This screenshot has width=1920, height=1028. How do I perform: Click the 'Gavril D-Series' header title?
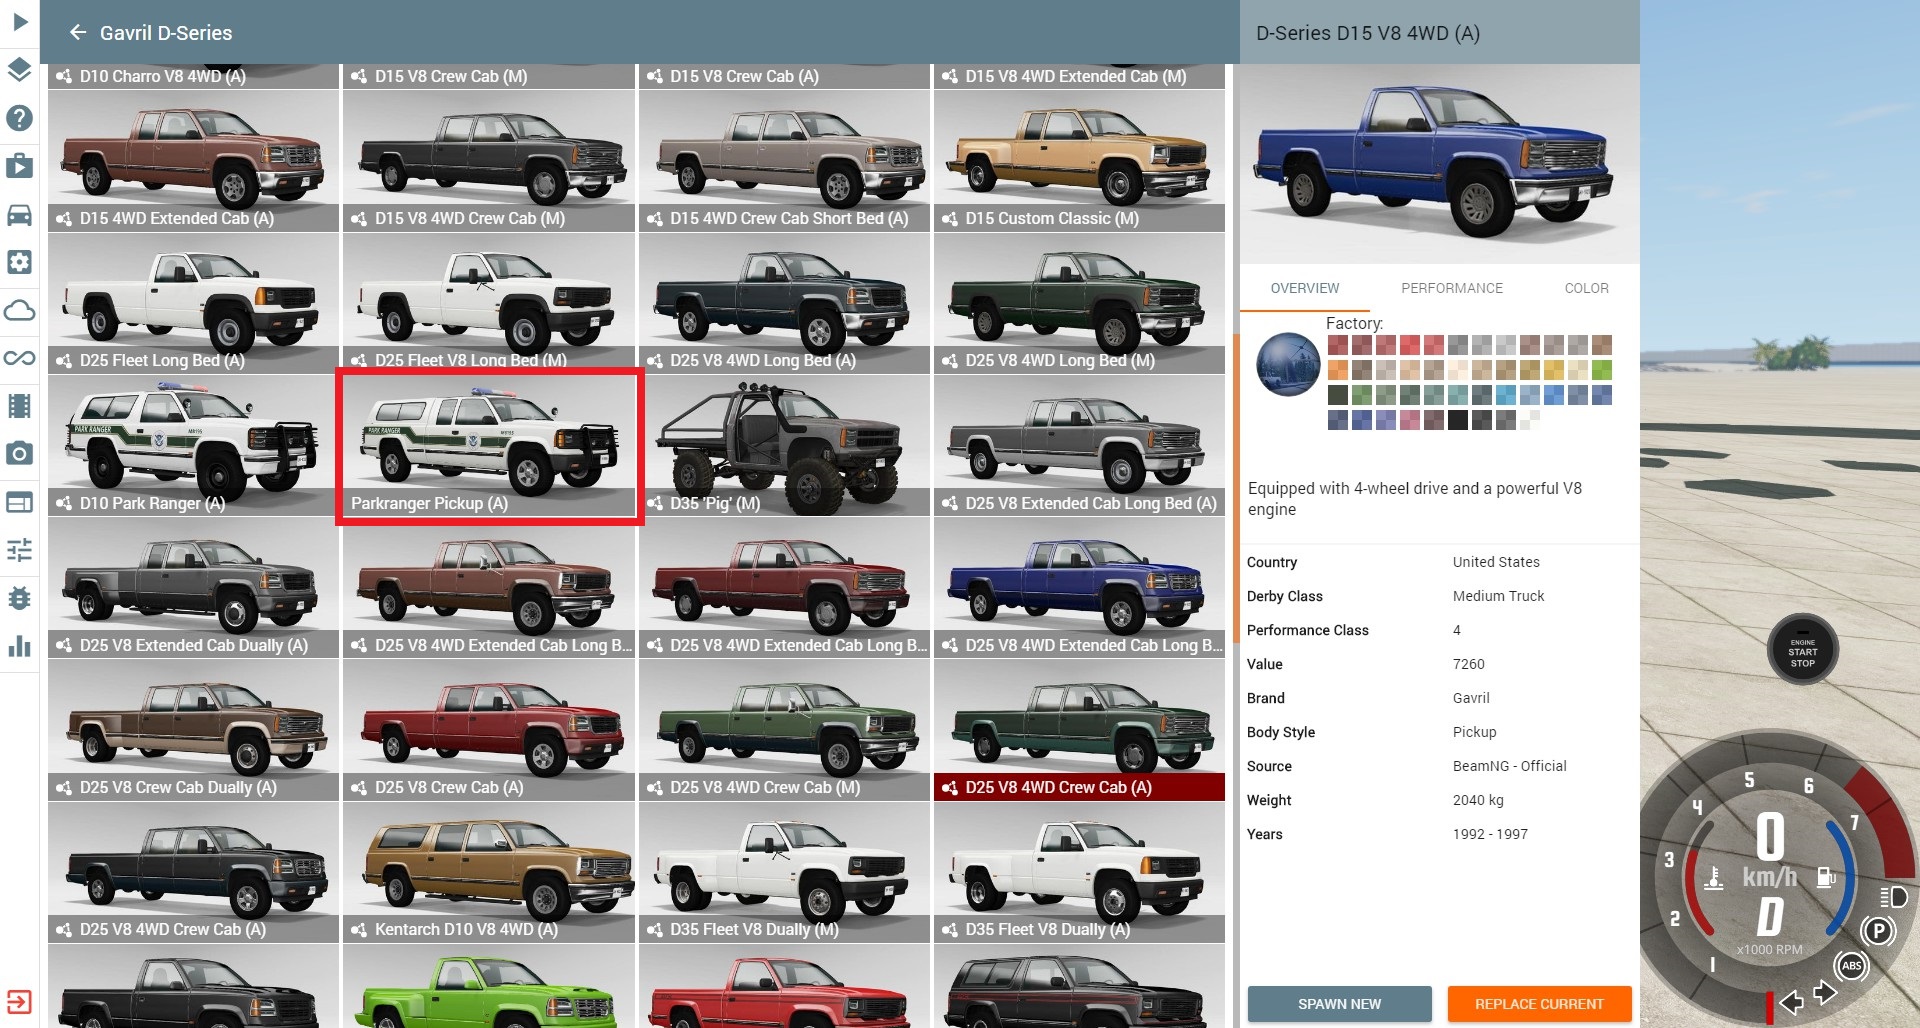click(166, 33)
